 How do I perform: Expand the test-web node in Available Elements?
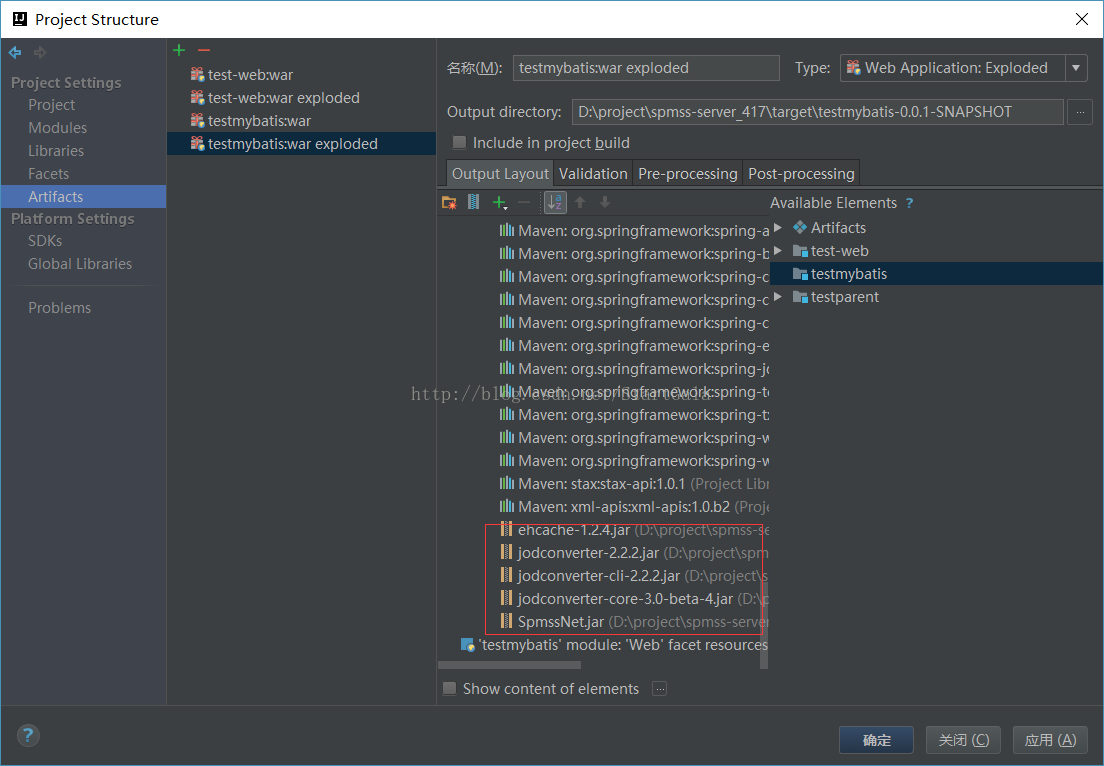(778, 250)
